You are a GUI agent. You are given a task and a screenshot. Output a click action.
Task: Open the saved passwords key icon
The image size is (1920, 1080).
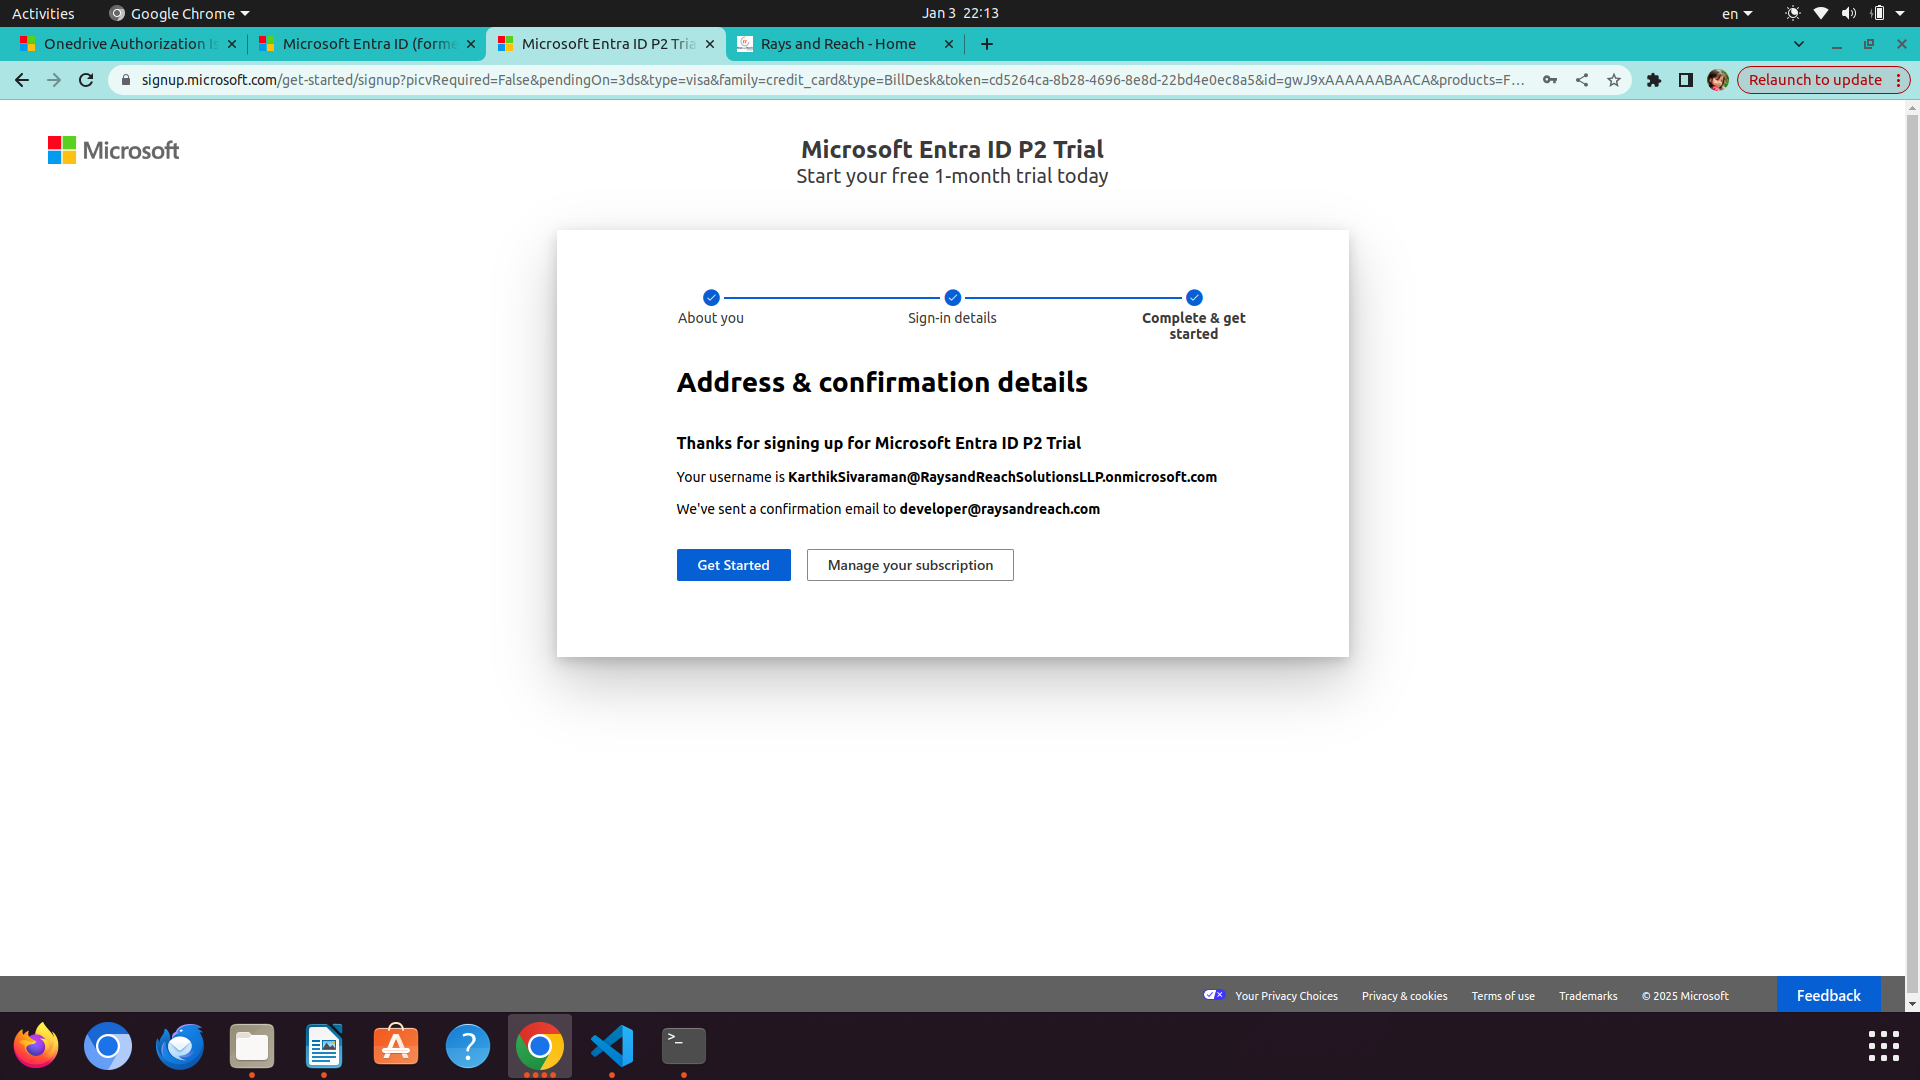point(1550,80)
